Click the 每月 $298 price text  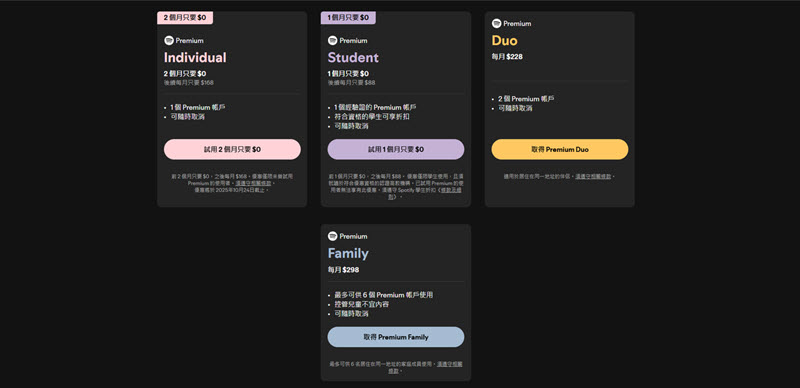pyautogui.click(x=343, y=270)
